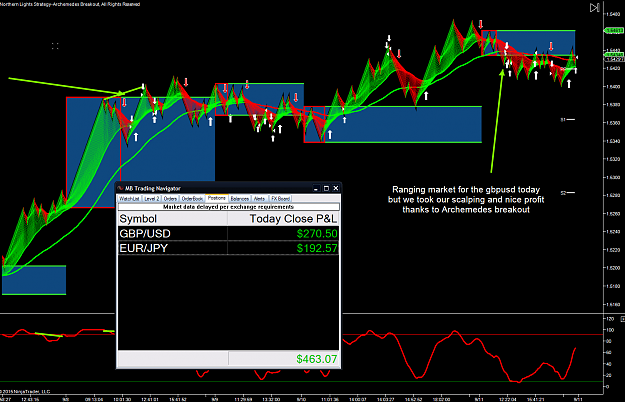Open the Orders tab

(x=170, y=199)
